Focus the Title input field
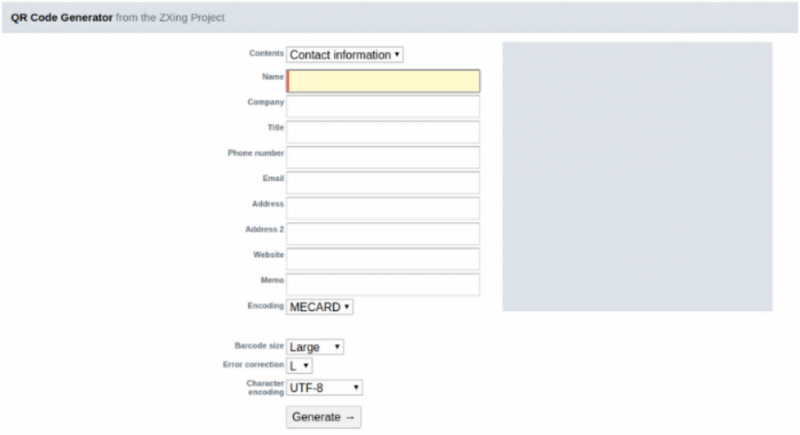 [383, 132]
